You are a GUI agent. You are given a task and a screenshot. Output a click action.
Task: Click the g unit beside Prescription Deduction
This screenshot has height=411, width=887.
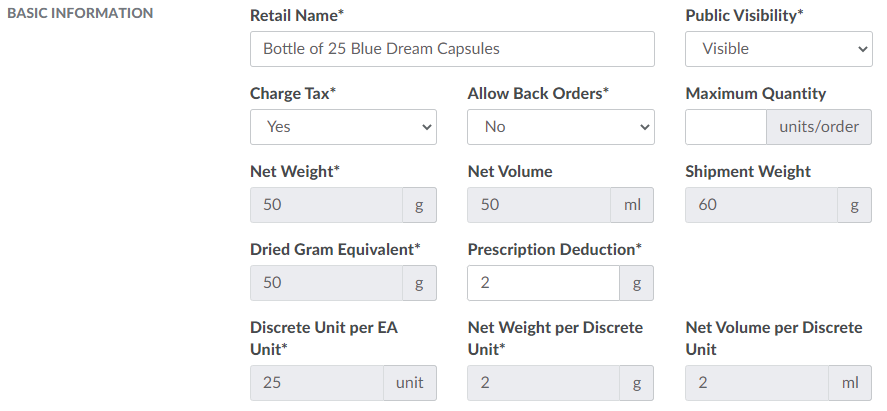pyautogui.click(x=636, y=283)
